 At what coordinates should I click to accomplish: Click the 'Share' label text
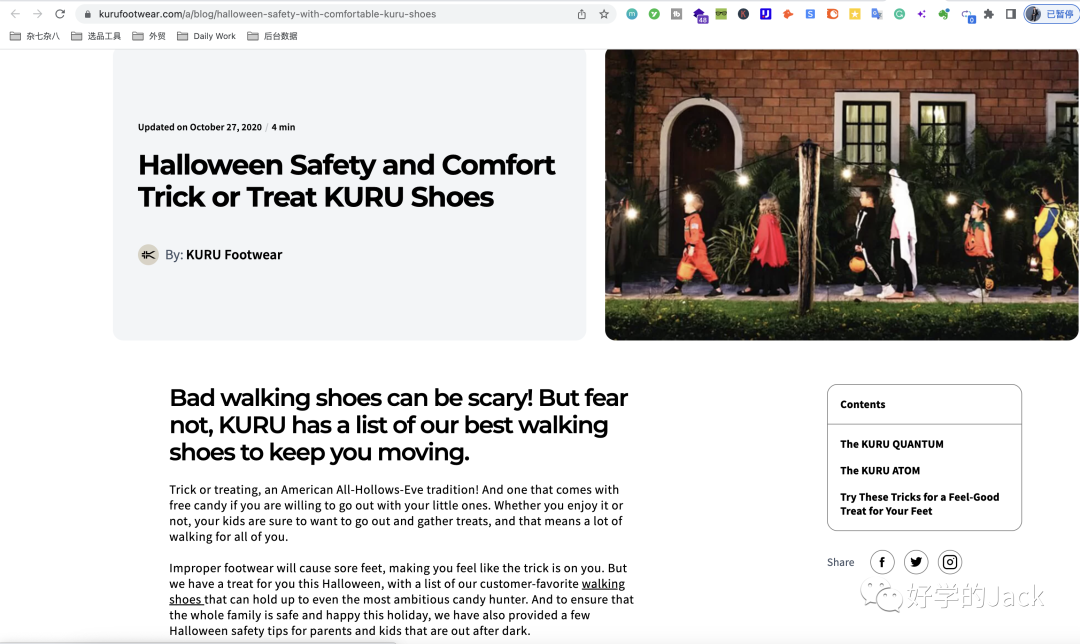point(840,562)
